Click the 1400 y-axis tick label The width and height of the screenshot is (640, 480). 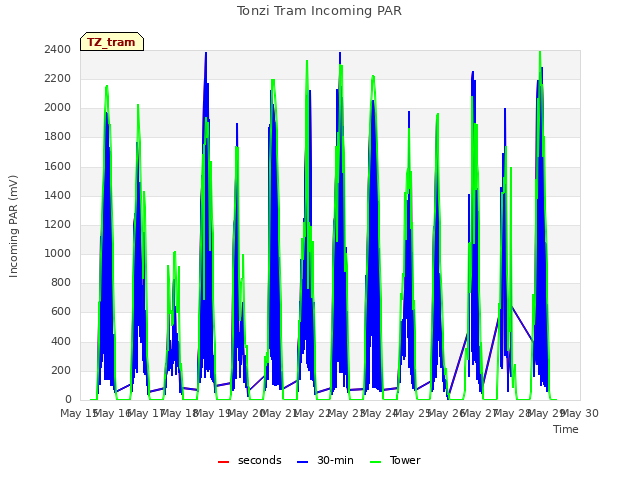58,196
